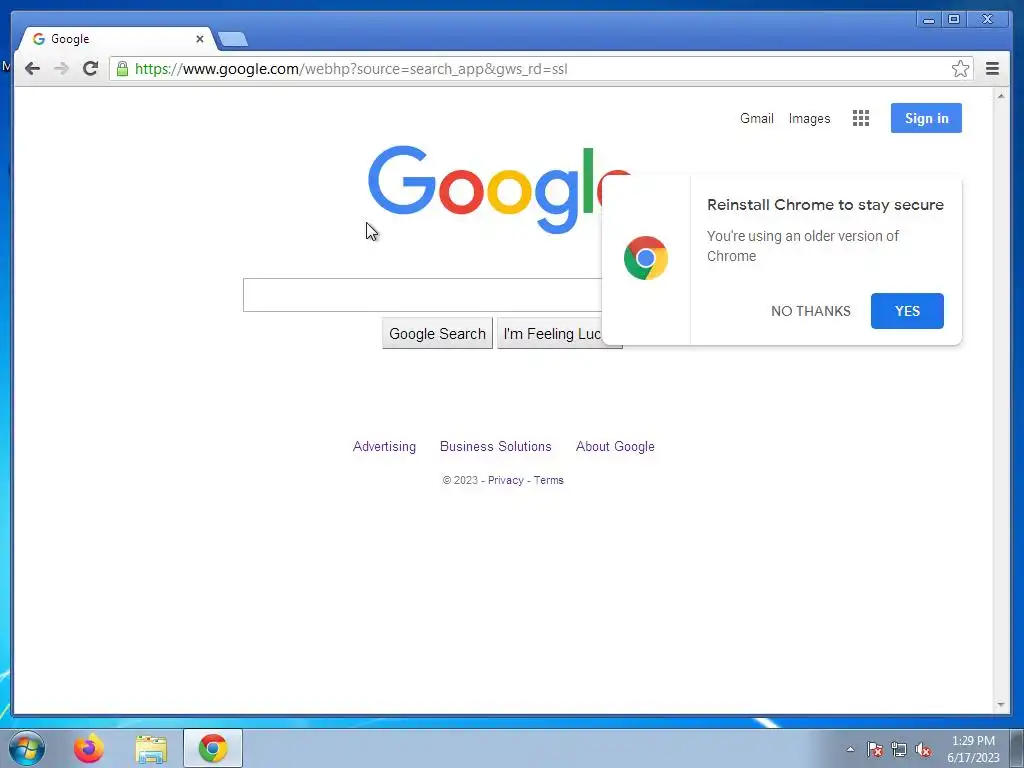Image resolution: width=1024 pixels, height=768 pixels.
Task: Click the Chrome taskbar icon
Action: tap(213, 748)
